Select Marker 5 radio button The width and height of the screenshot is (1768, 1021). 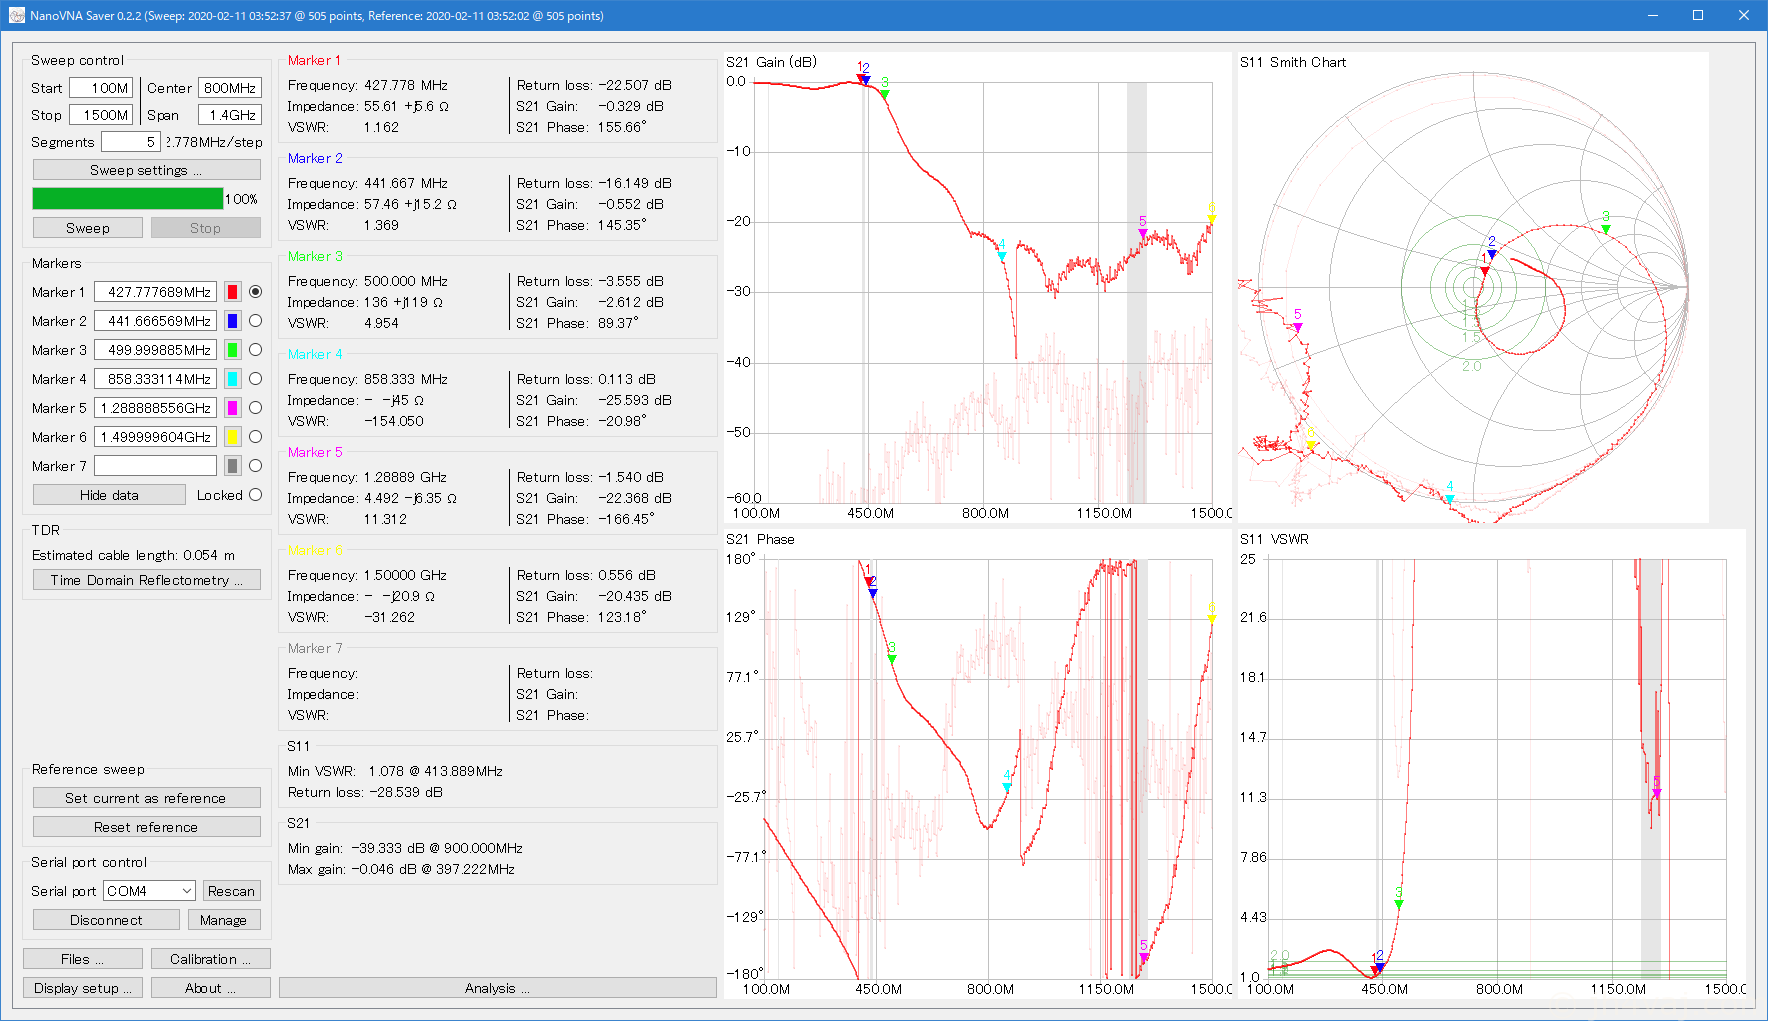(256, 408)
